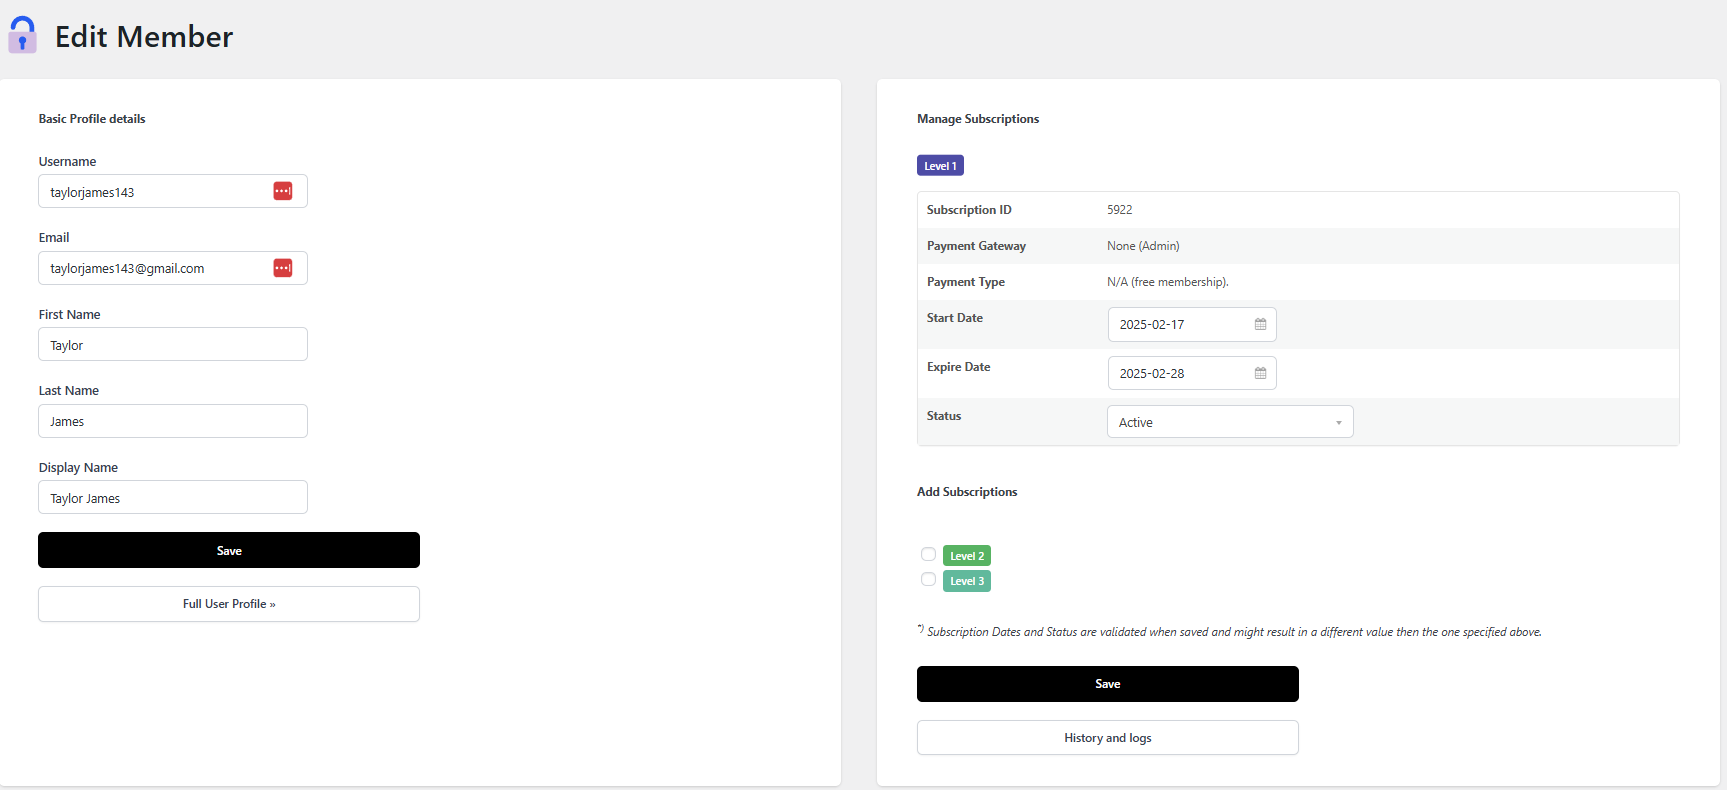Click the Last Name input field

pyautogui.click(x=173, y=421)
